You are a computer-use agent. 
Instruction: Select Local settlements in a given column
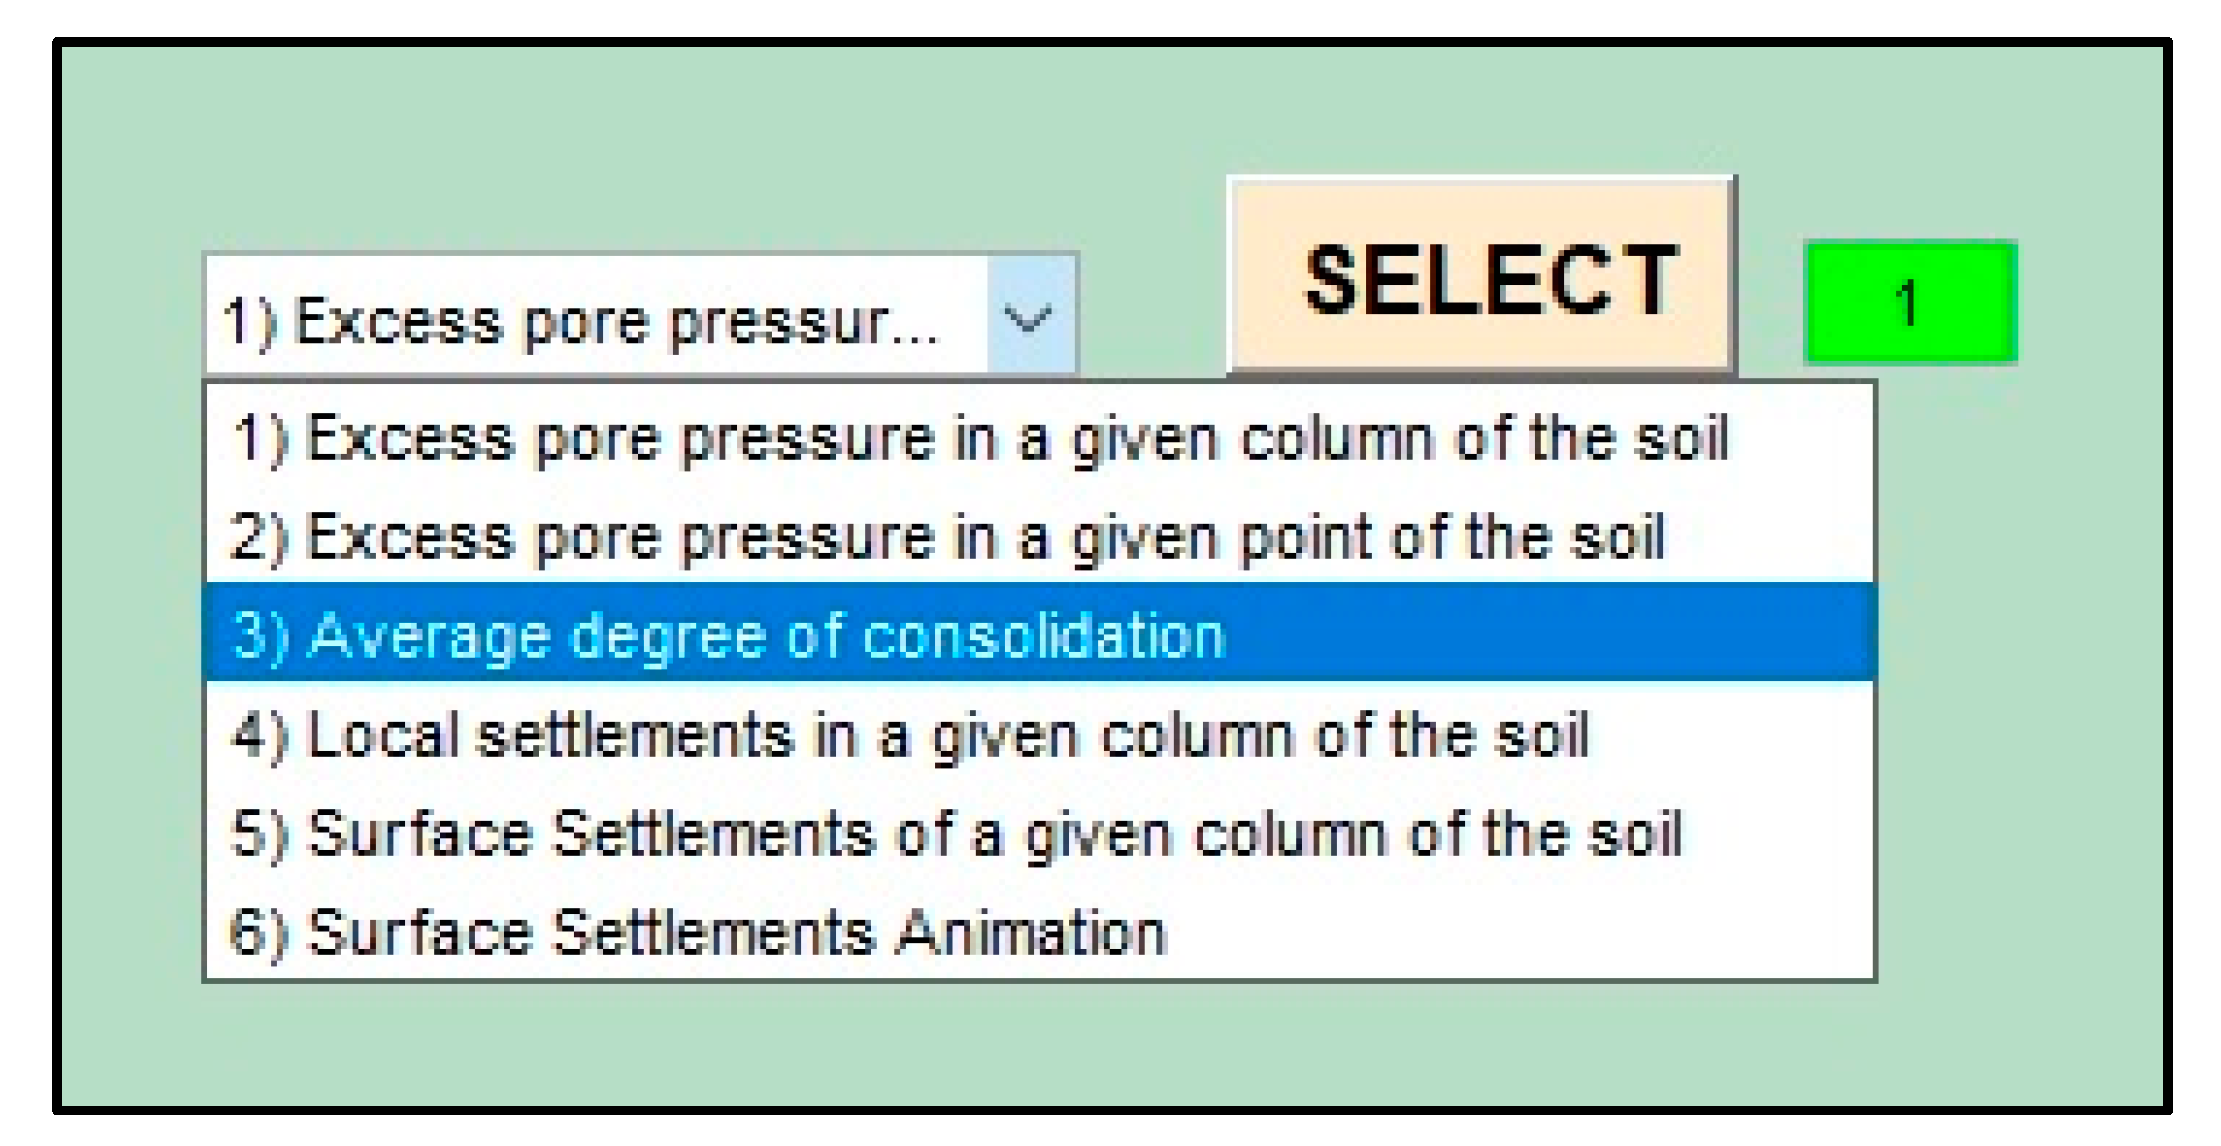pos(910,735)
